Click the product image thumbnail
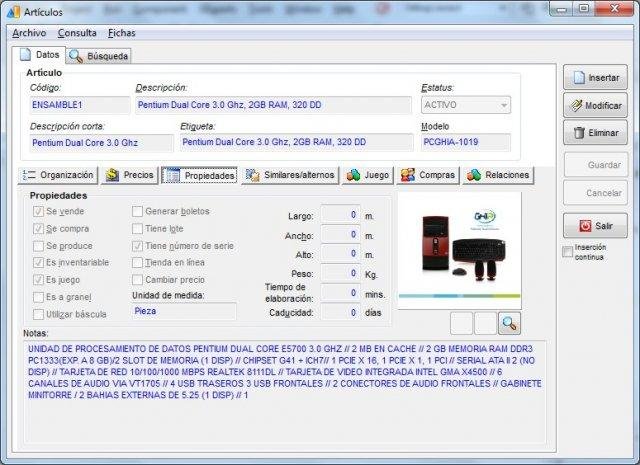640x465 pixels. 459,250
